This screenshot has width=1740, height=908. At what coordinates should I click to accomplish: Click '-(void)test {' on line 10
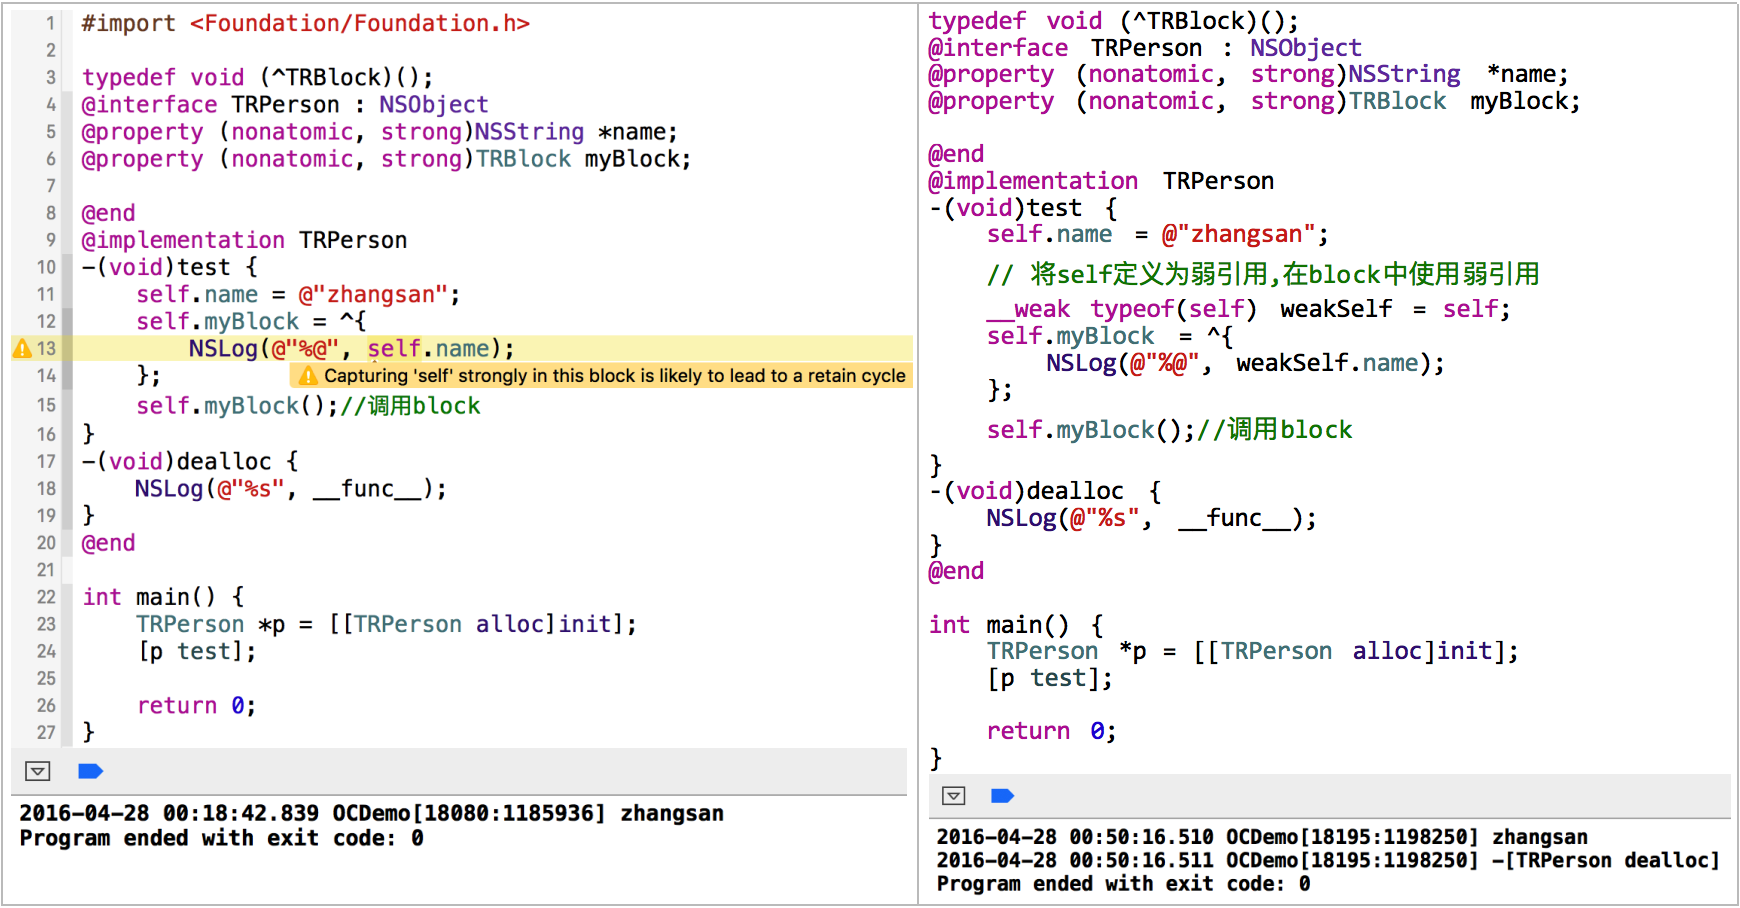coord(169,267)
